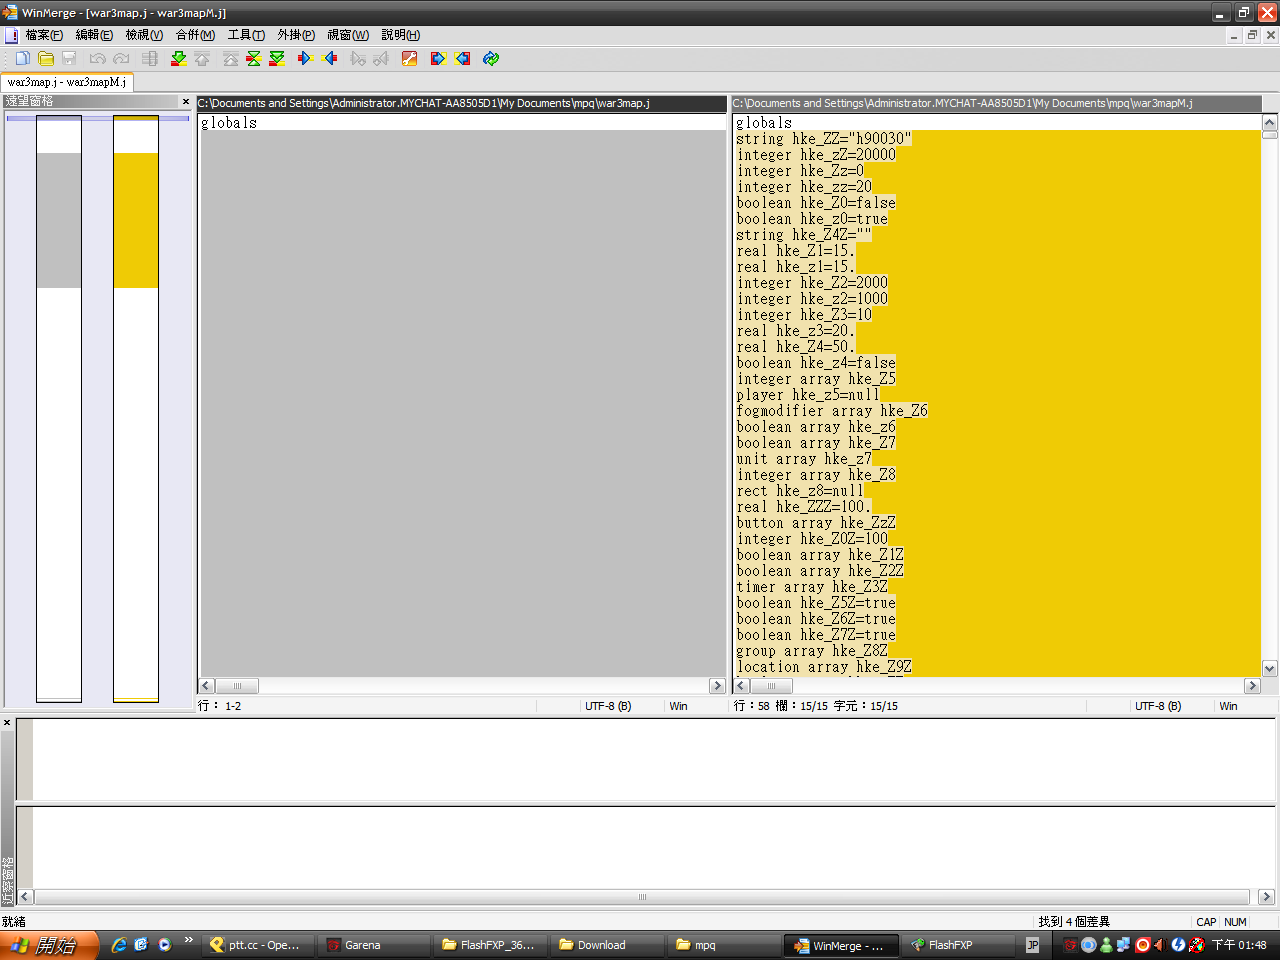Screen dimensions: 1280x960
Task: Redo the last undone action
Action: pos(121,59)
